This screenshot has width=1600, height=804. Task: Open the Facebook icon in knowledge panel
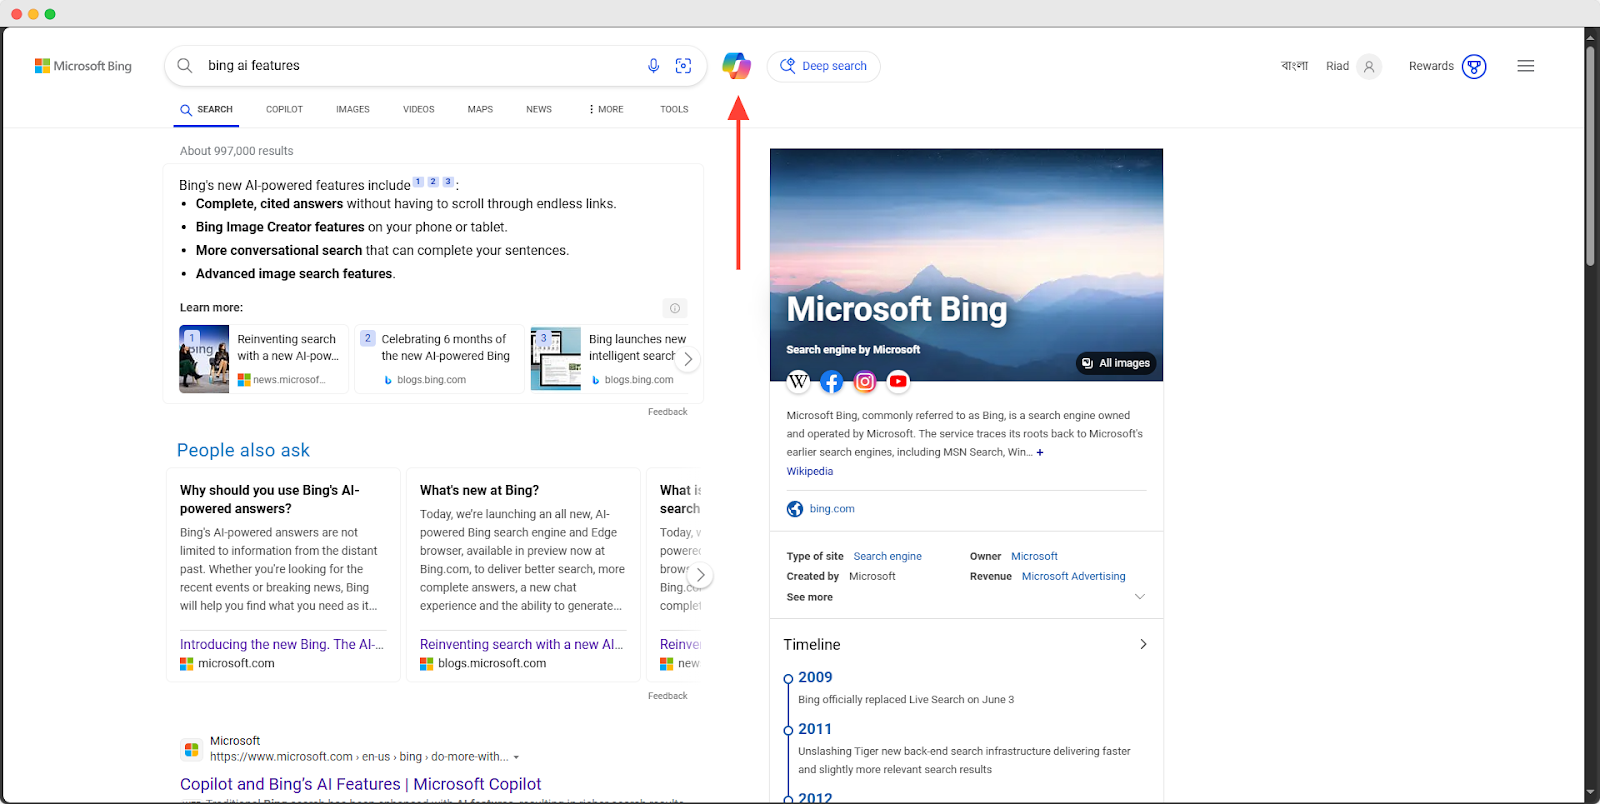tap(832, 381)
